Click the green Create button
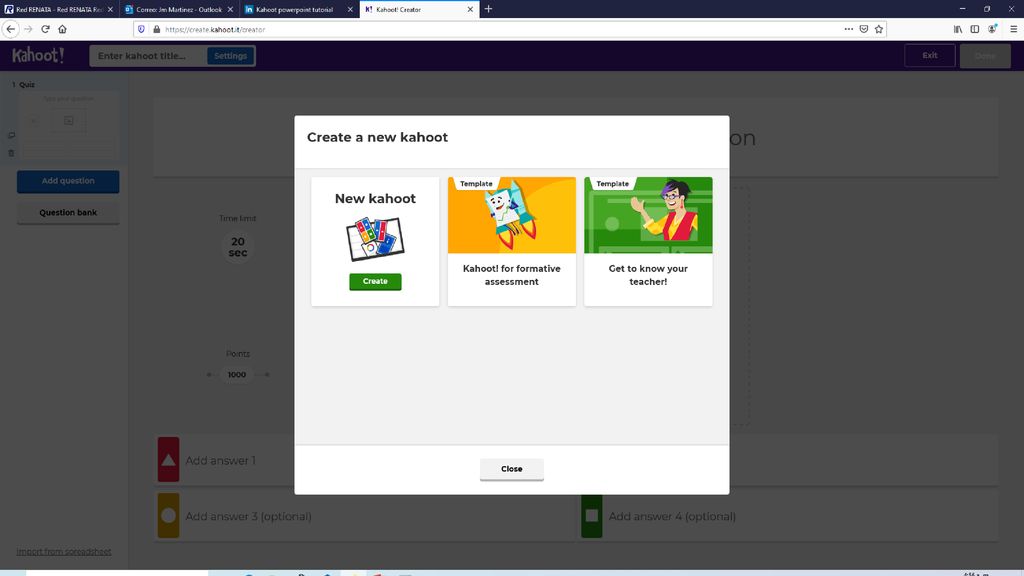The width and height of the screenshot is (1024, 576). pos(375,281)
